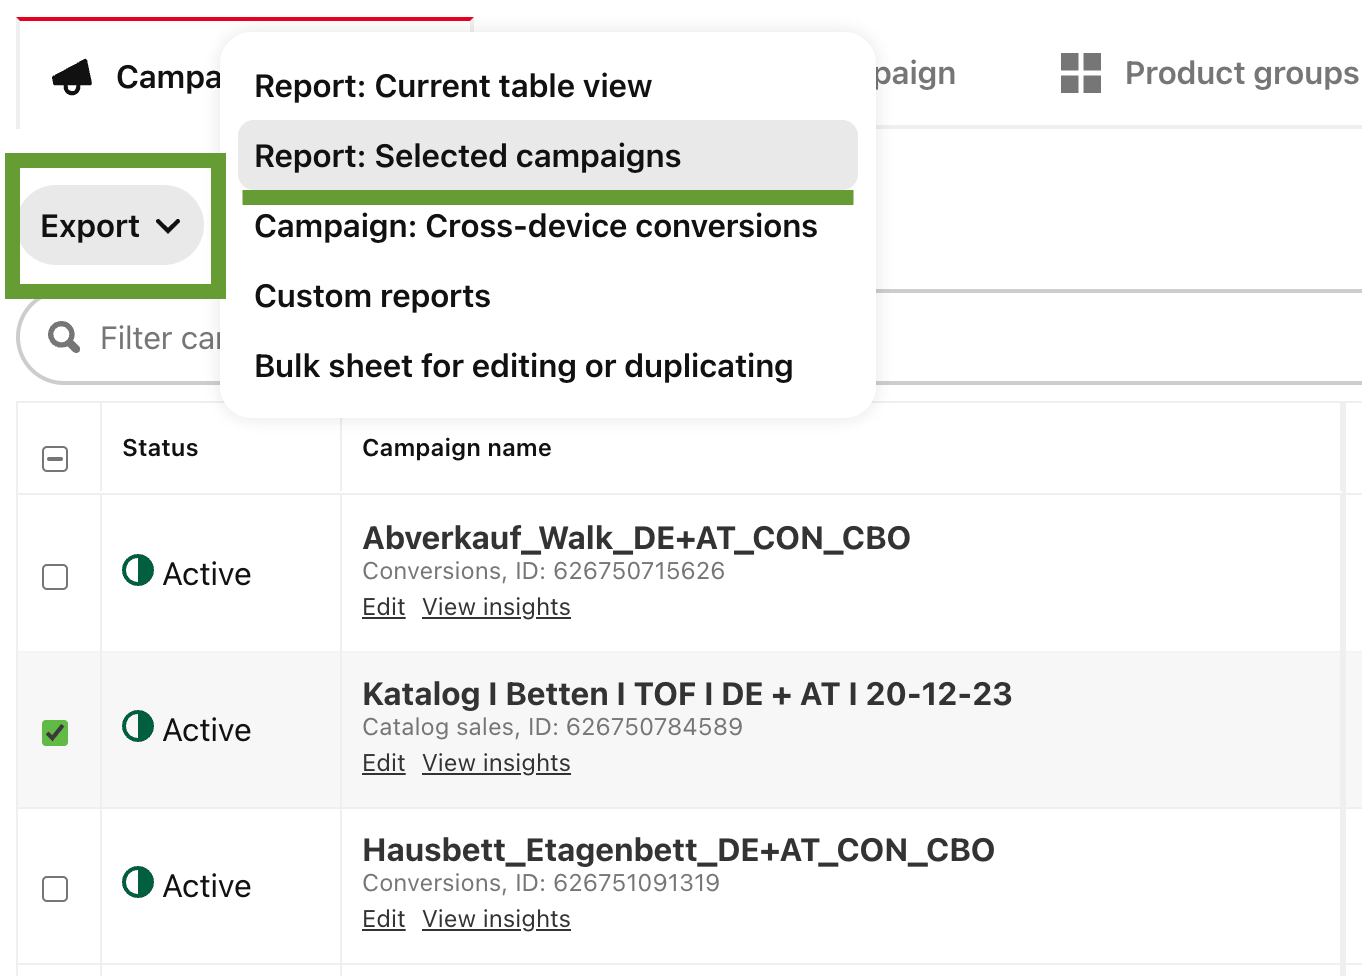This screenshot has height=976, width=1362.
Task: Toggle the select-all checkbox in table header
Action: pos(55,459)
